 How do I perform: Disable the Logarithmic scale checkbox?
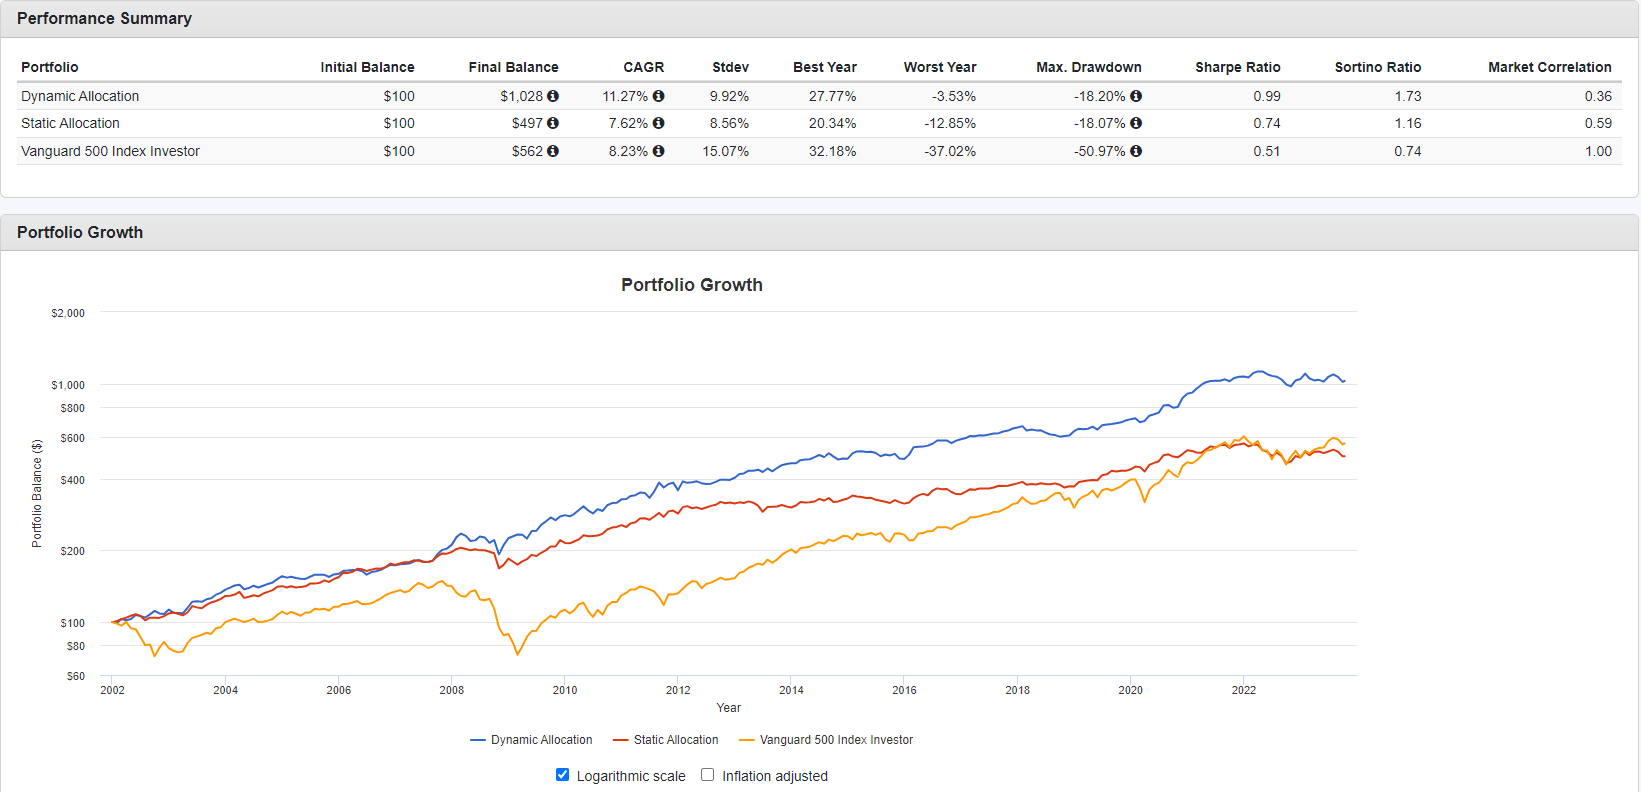(563, 775)
